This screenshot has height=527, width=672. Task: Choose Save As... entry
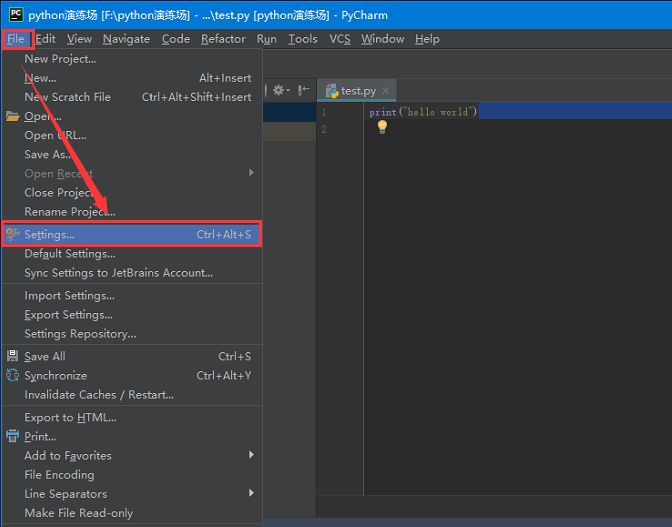coord(132,154)
